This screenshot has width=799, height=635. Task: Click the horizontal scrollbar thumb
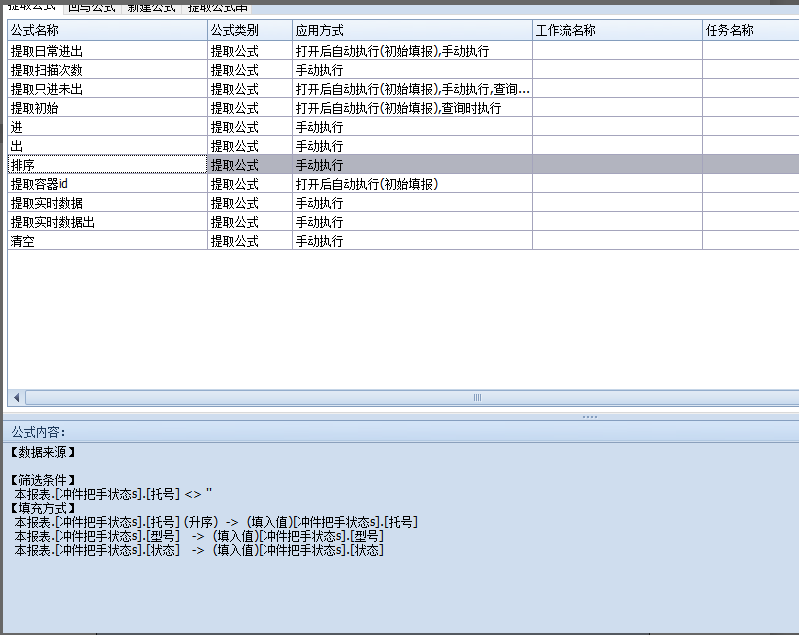click(477, 397)
